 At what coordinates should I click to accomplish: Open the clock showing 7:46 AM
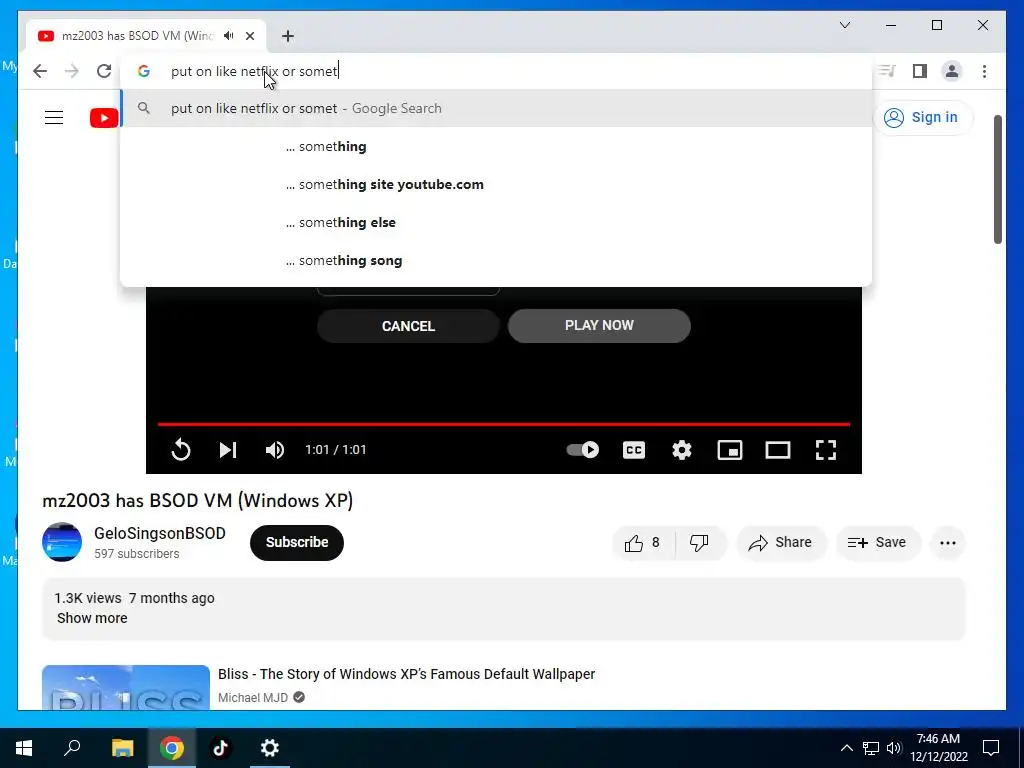coord(938,748)
